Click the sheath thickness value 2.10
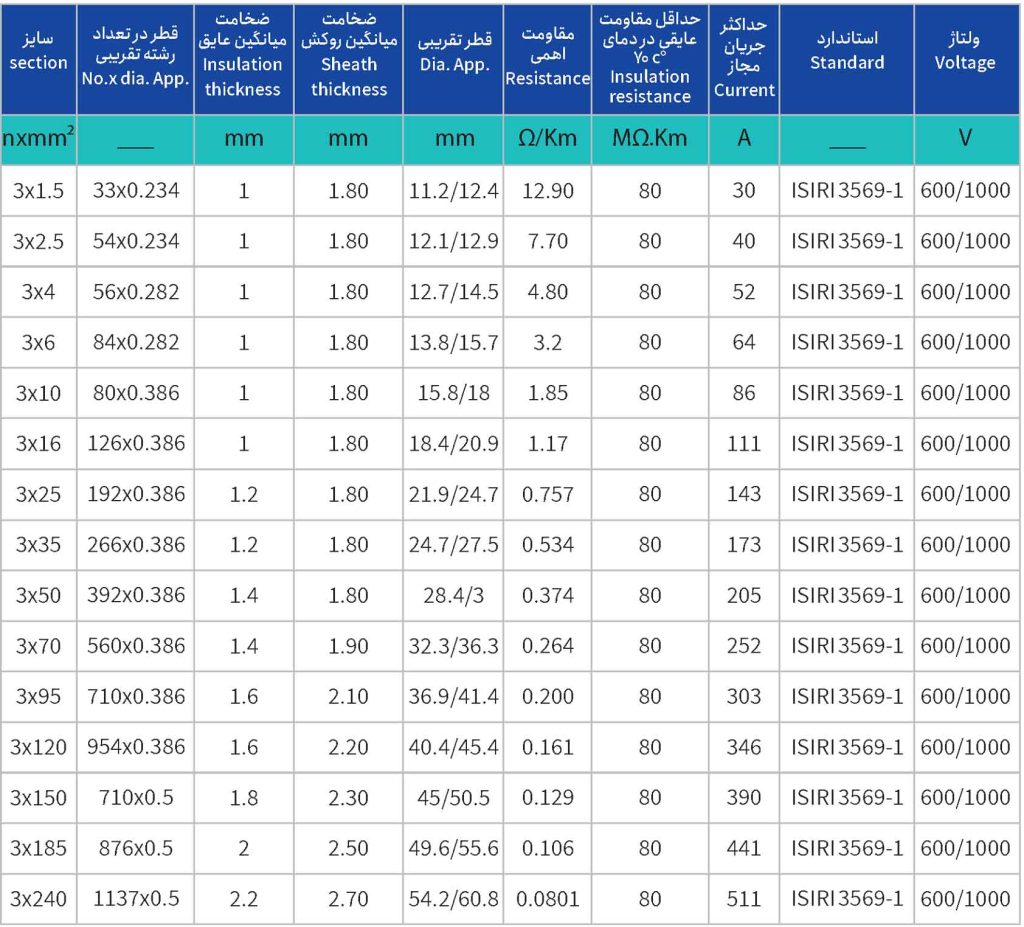The image size is (1024, 927). coord(348,696)
